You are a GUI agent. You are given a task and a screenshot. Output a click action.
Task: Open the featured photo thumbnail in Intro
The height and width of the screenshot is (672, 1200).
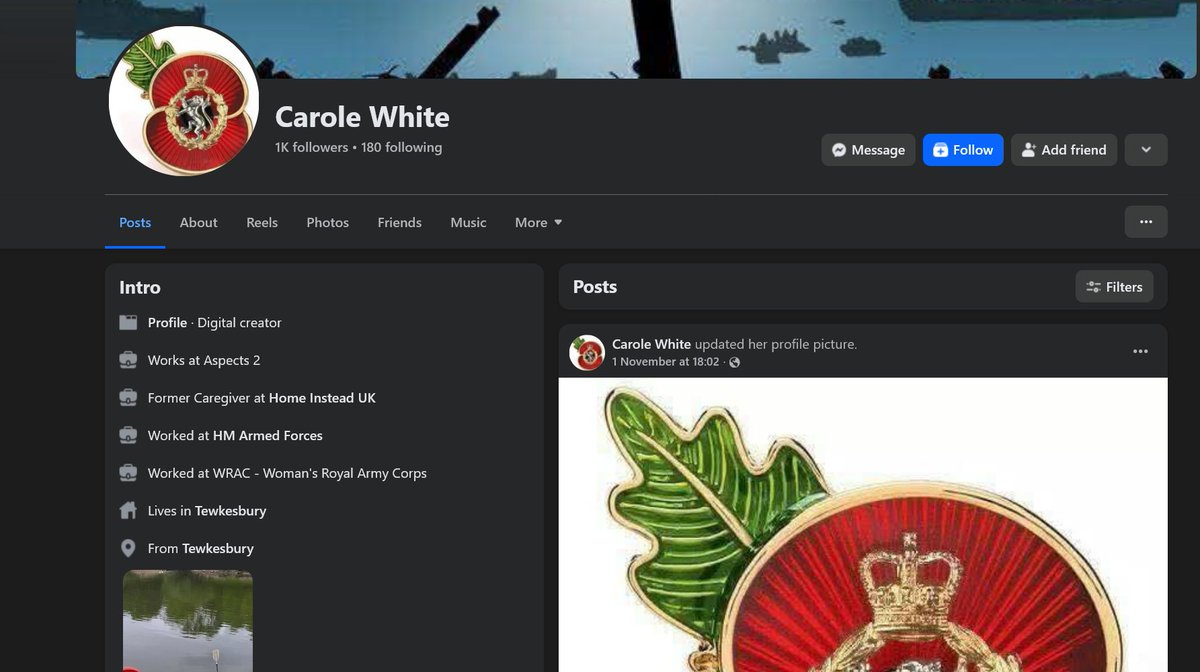click(x=188, y=621)
